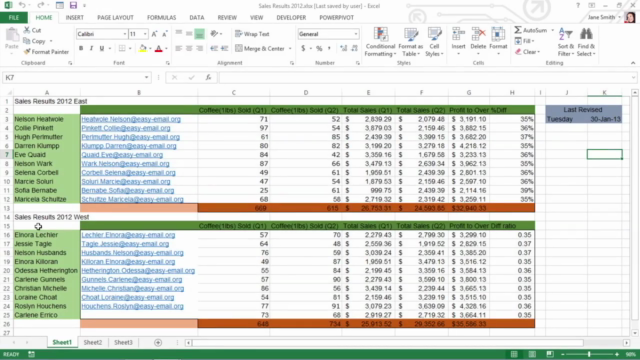Click Decrease Decimal icon
The height and width of the screenshot is (360, 640).
coord(354,49)
